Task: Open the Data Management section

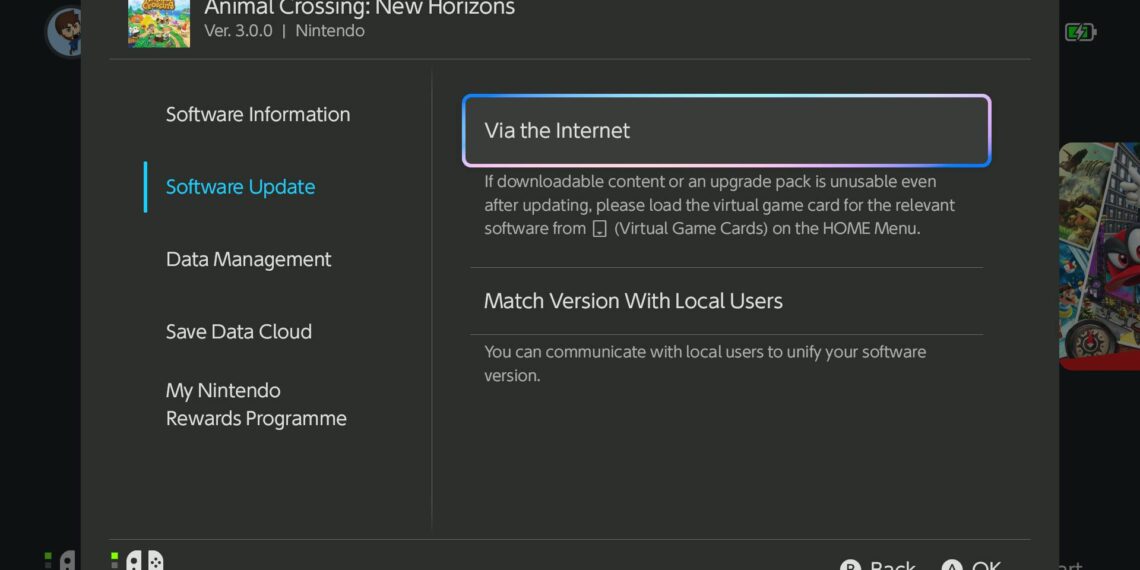Action: 248,260
